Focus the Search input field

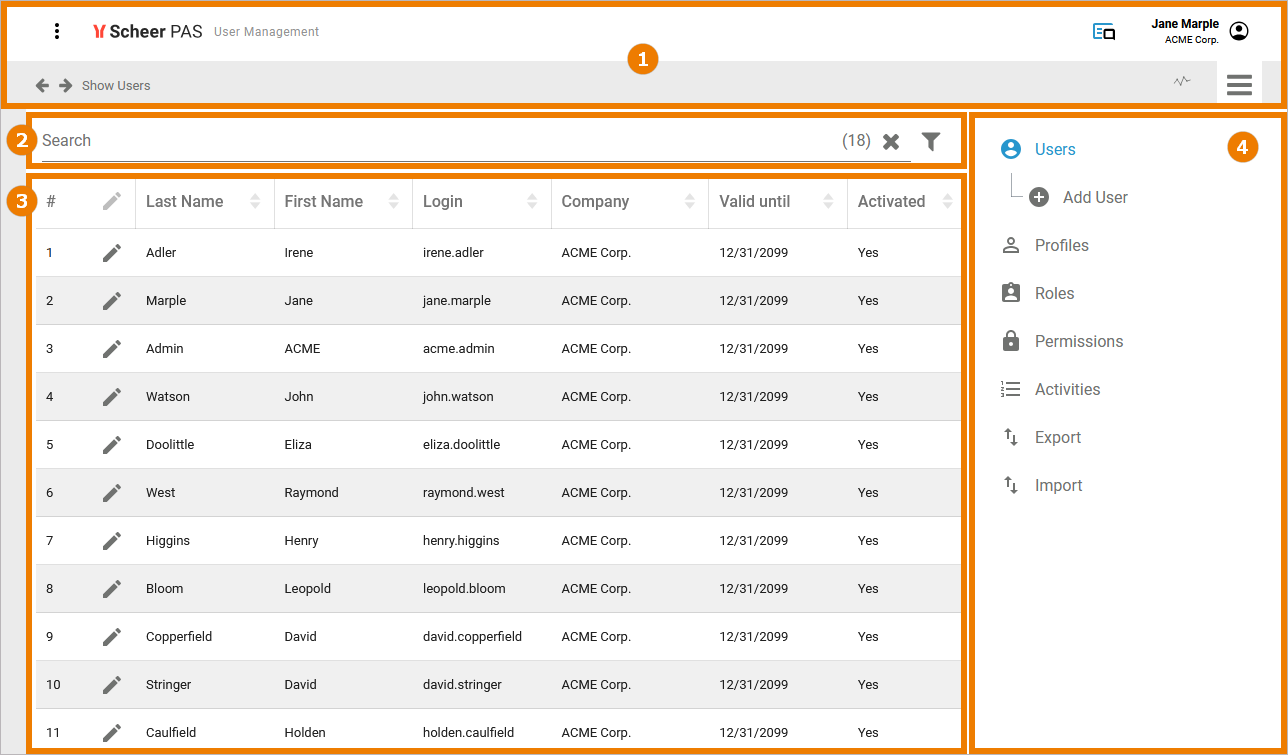430,141
